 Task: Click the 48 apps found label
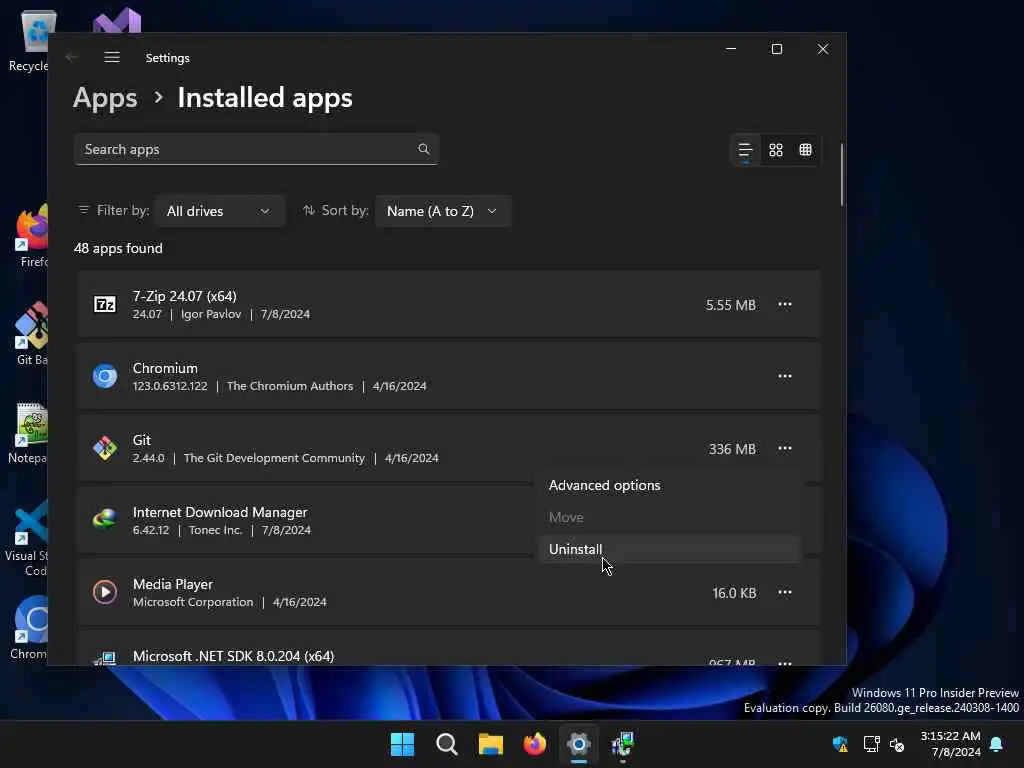tap(118, 248)
